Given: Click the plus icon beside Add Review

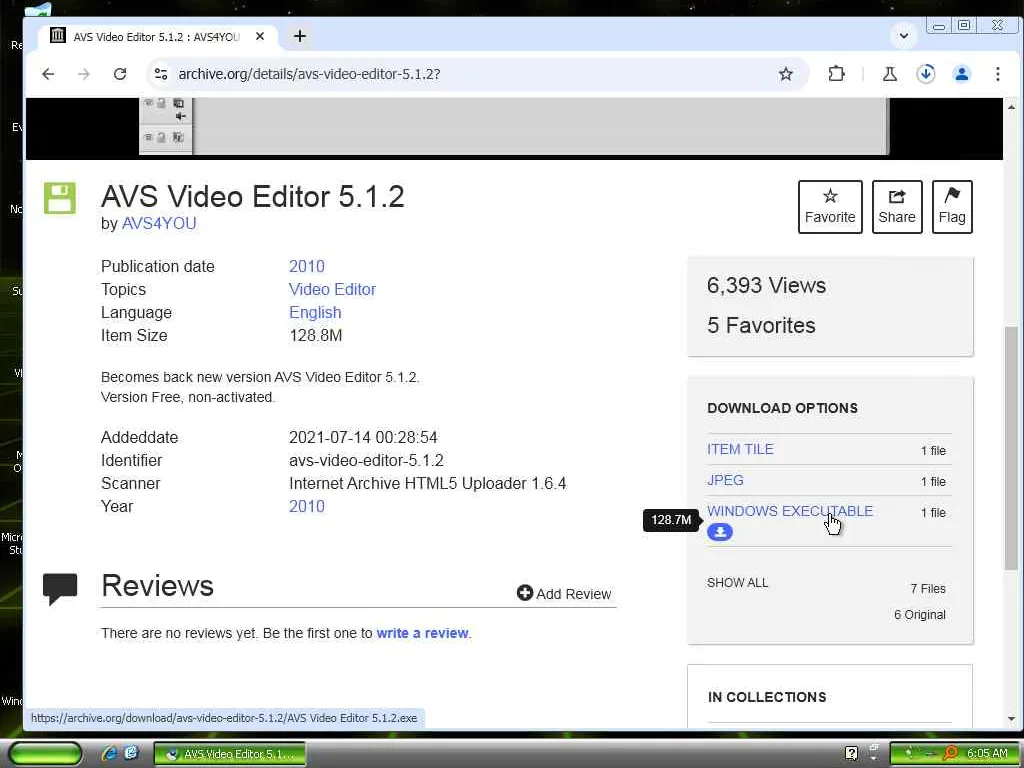Looking at the screenshot, I should 524,593.
